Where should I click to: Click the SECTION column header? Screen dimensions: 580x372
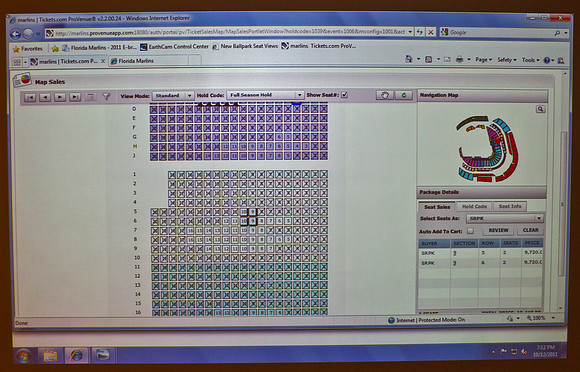point(464,243)
